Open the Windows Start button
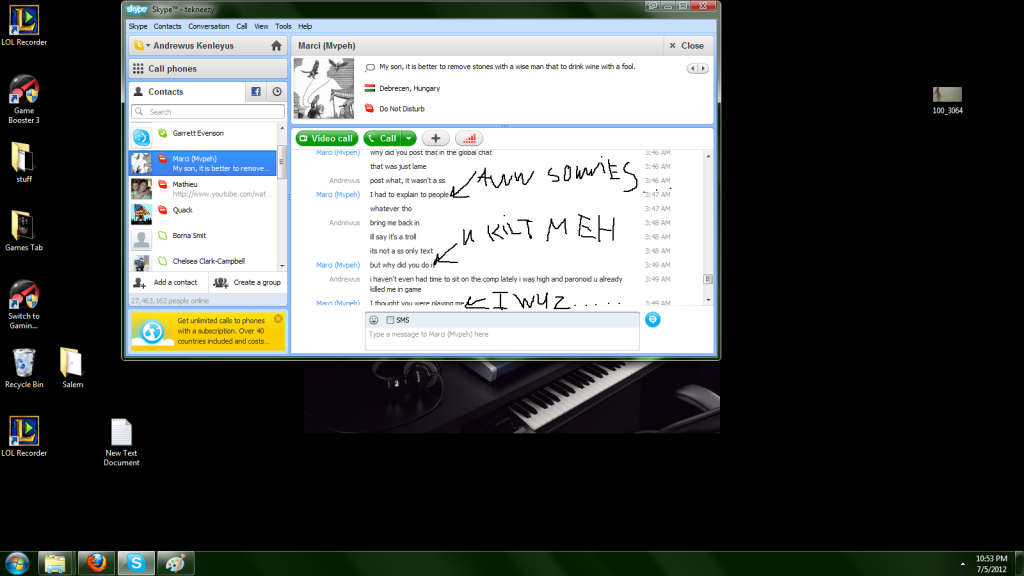Viewport: 1024px width, 576px height. (x=17, y=564)
